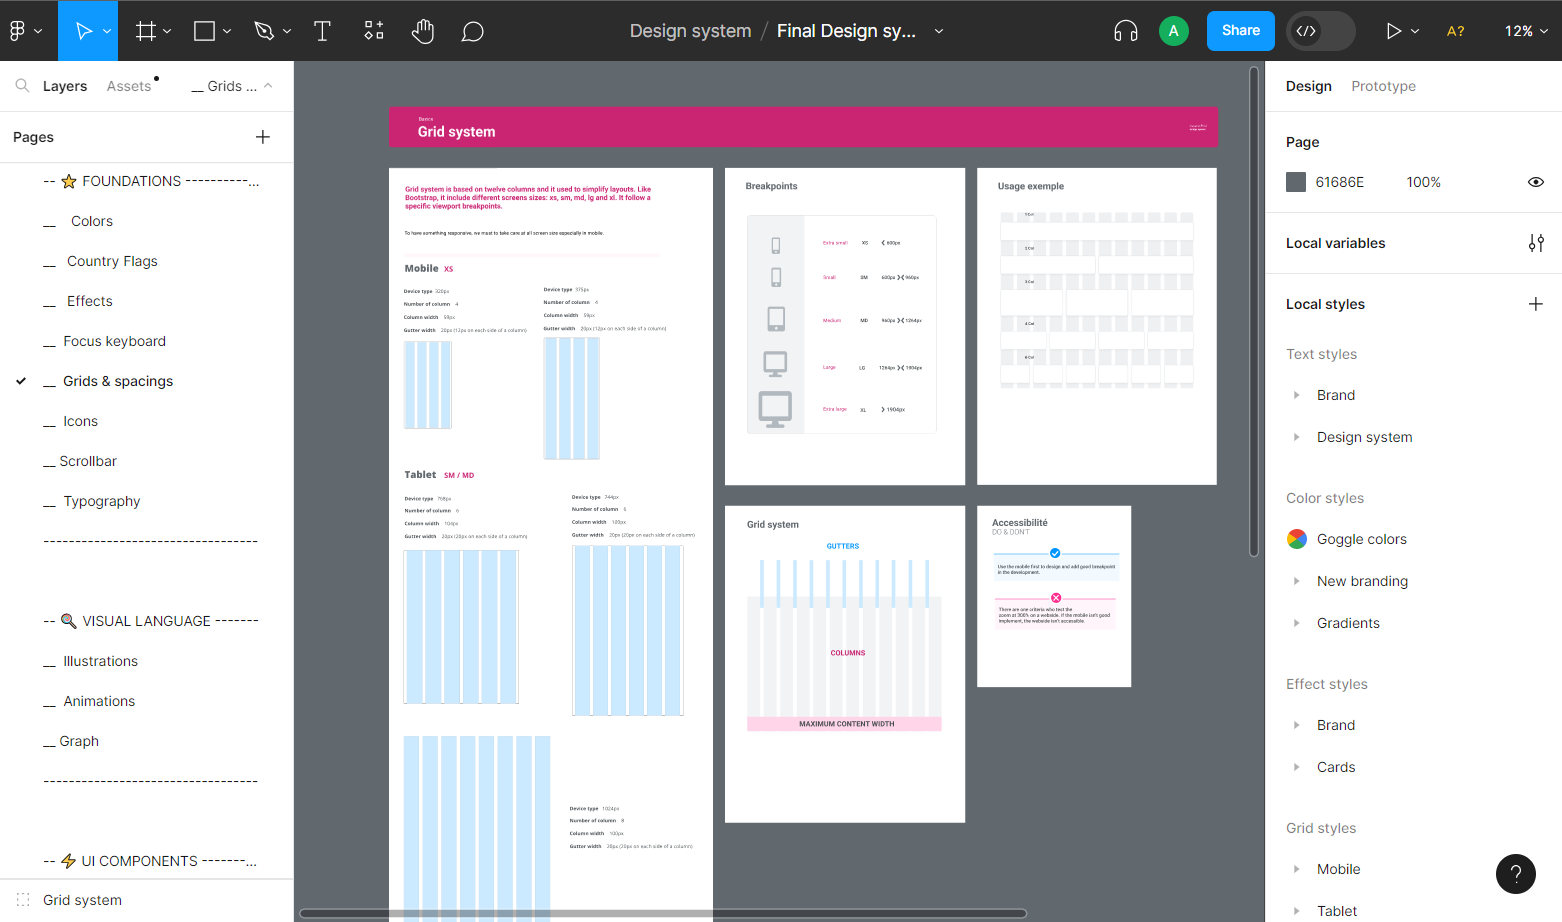Switch to the Layers tab
This screenshot has height=922, width=1562.
(x=65, y=86)
